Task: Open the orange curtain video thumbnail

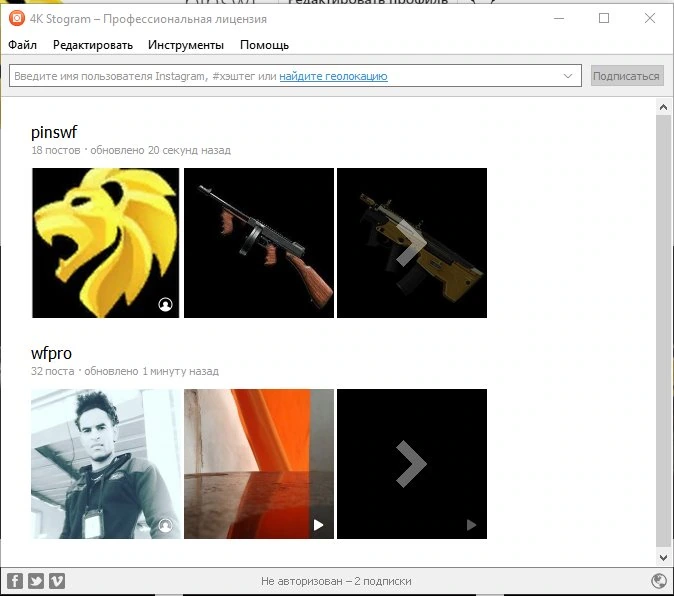Action: (259, 464)
